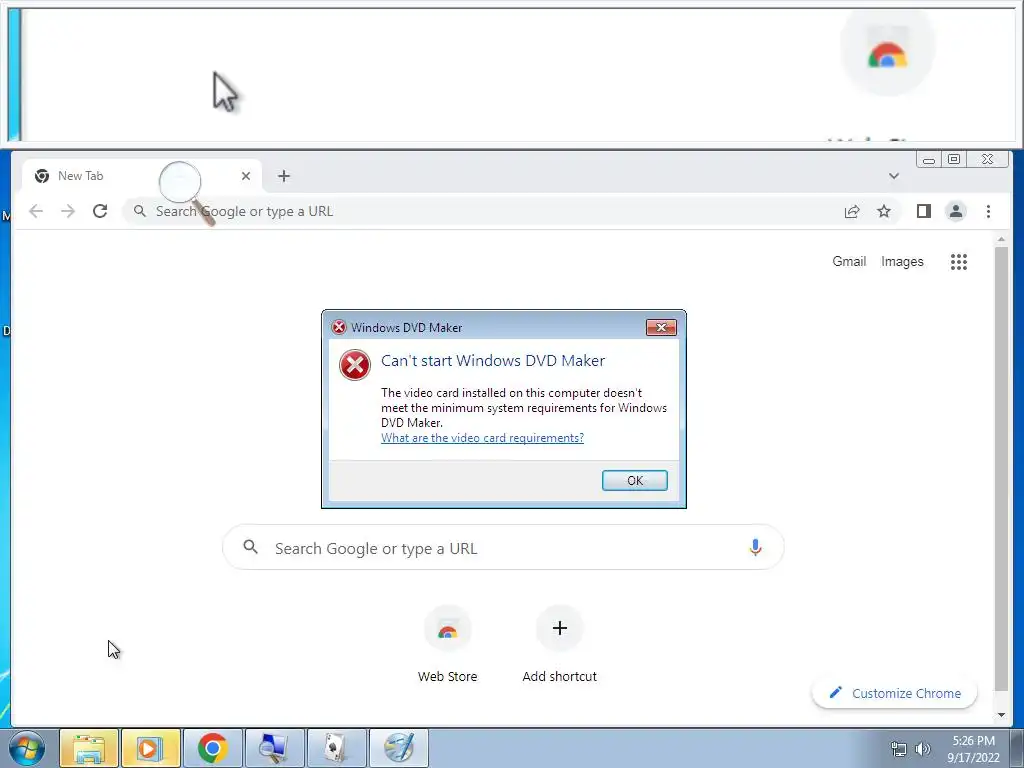Viewport: 1024px width, 768px height.
Task: Click the Magnifier magnifying glass icon
Action: (186, 192)
